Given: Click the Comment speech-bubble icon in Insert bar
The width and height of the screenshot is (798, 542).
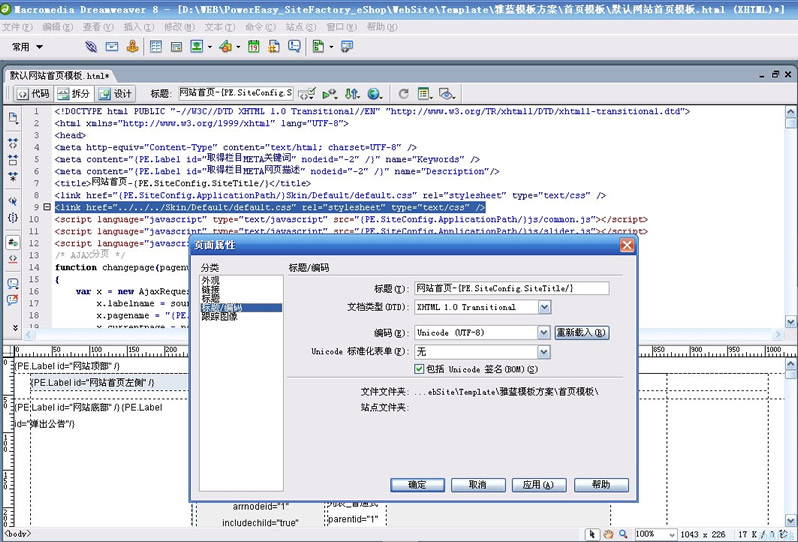Looking at the screenshot, I should click(294, 47).
